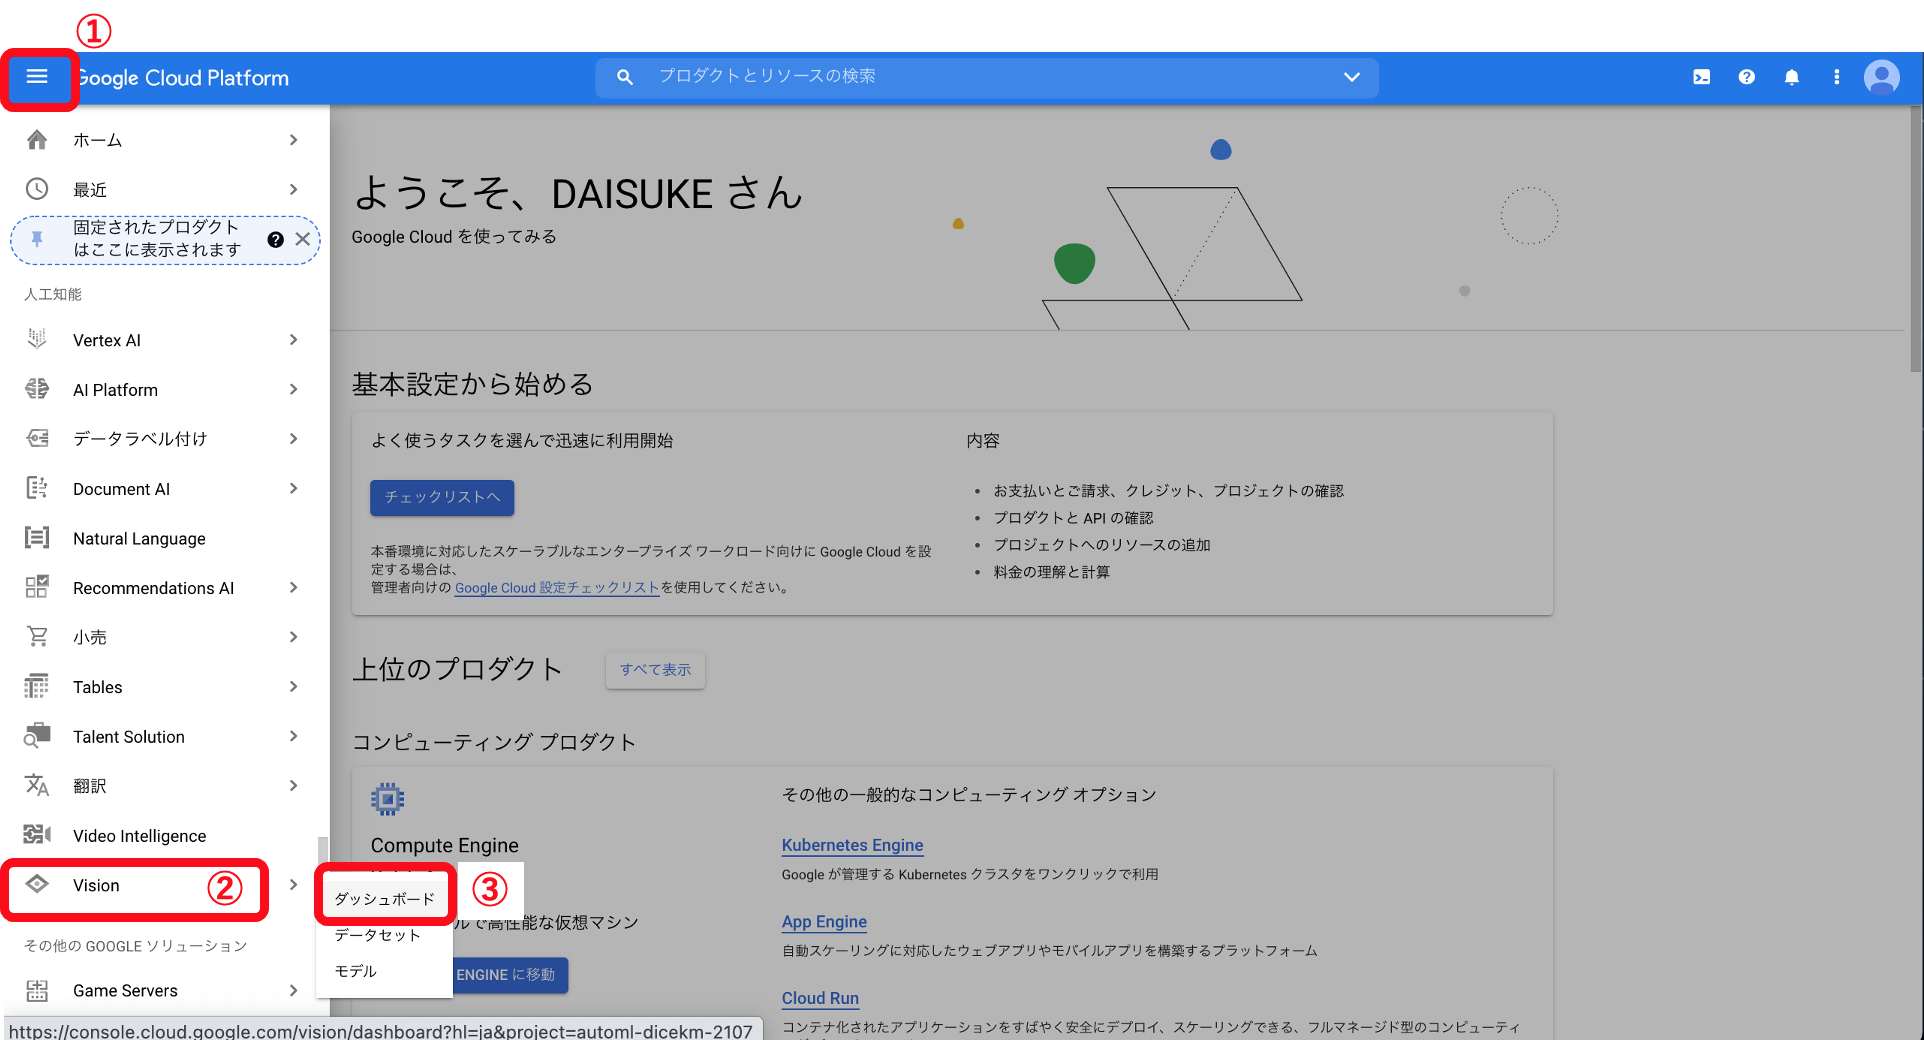
Task: Expand the AI Platform submenu chevron
Action: (293, 389)
